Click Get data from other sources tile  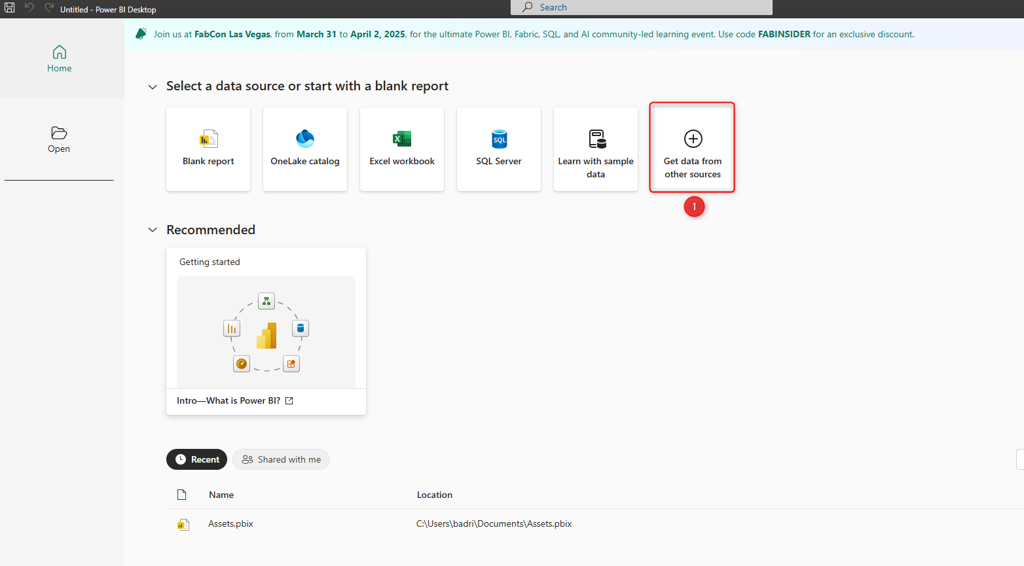pos(692,149)
